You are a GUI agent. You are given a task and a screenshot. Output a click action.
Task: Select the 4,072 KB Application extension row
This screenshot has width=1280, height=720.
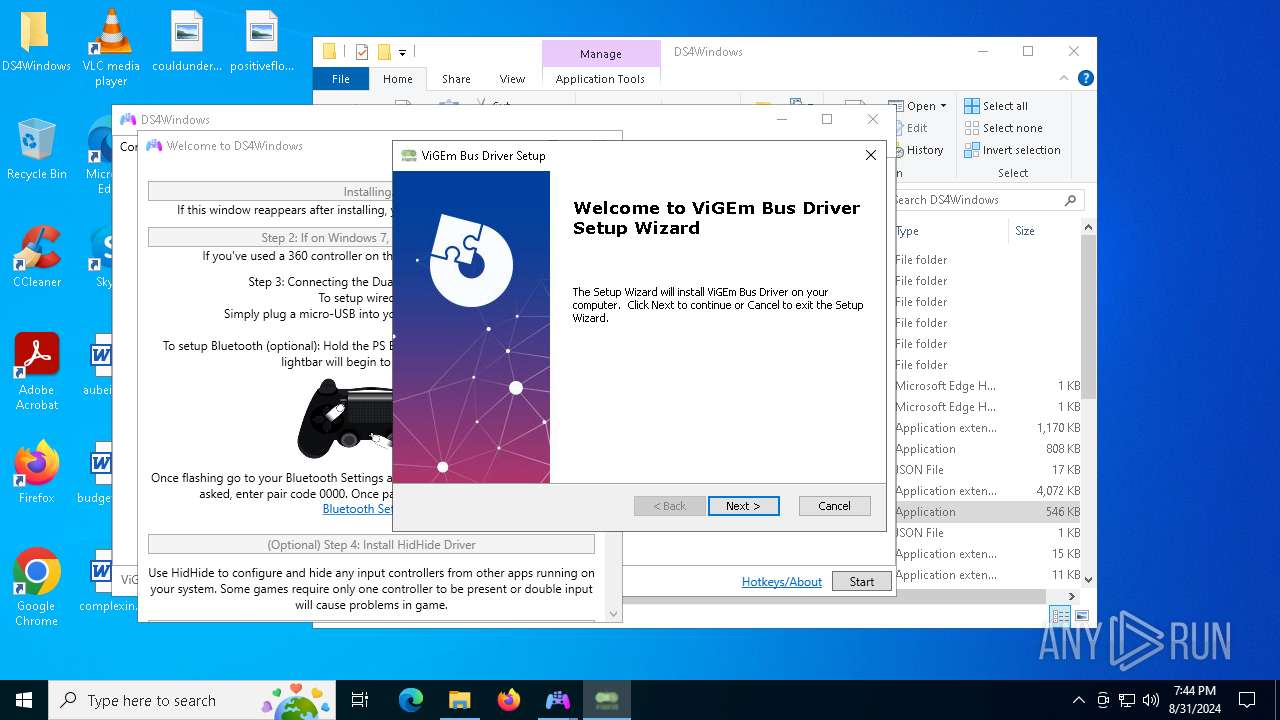[x=988, y=491]
